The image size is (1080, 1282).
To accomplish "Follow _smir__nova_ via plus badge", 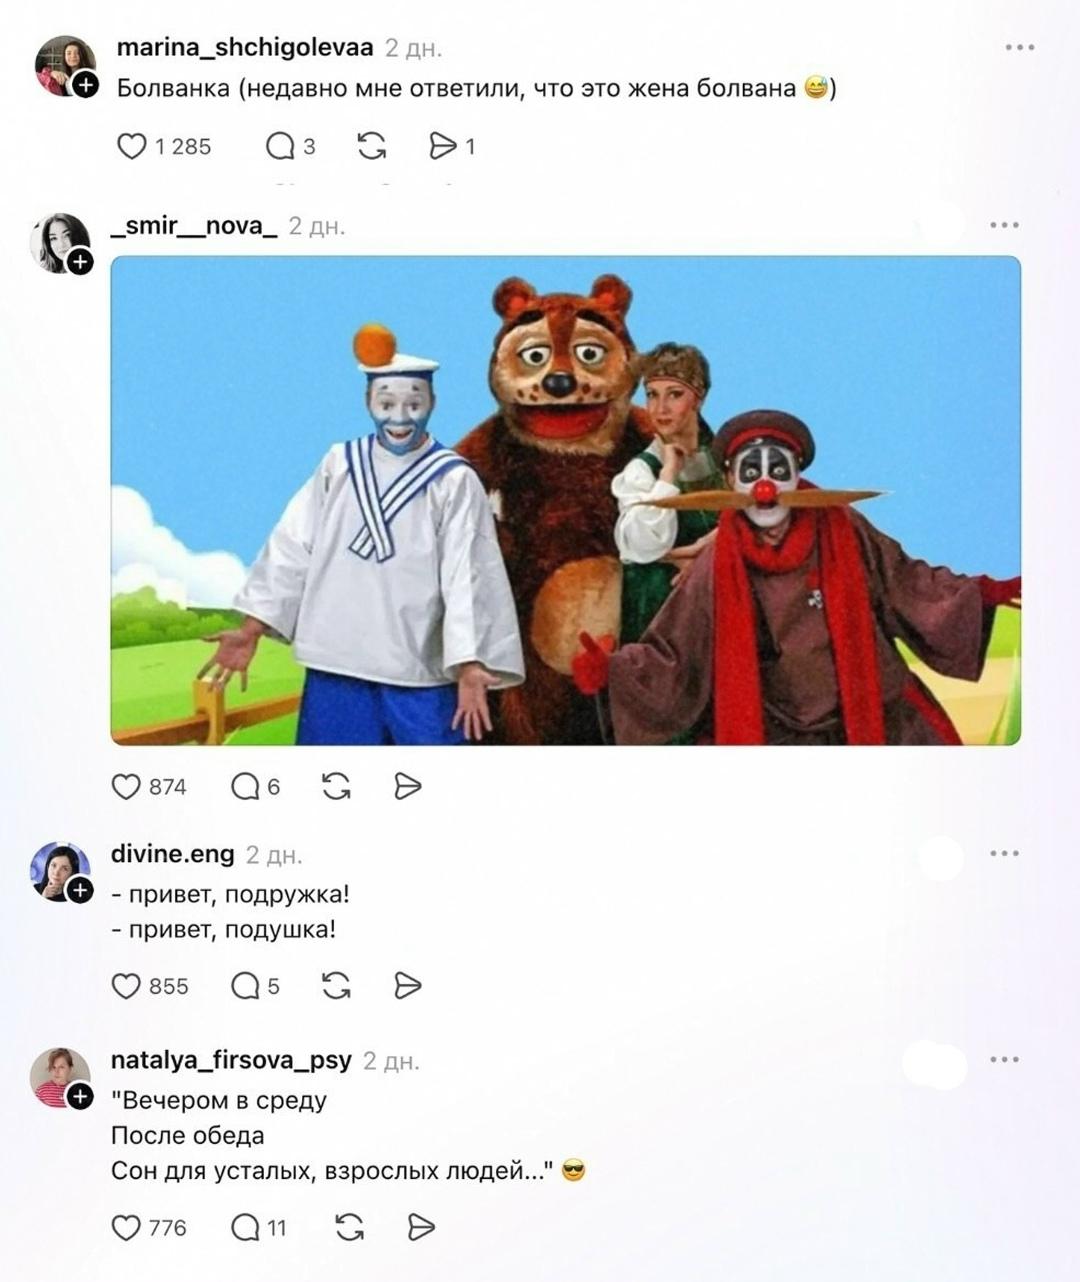I will (x=80, y=262).
